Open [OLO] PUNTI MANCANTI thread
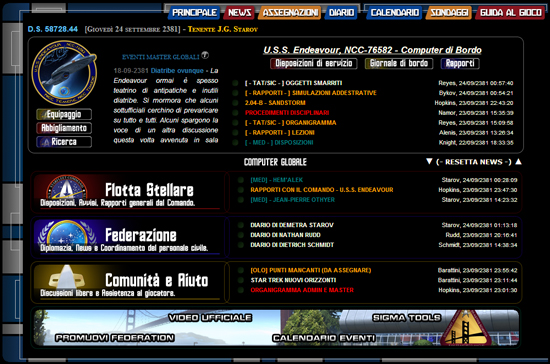 311,270
